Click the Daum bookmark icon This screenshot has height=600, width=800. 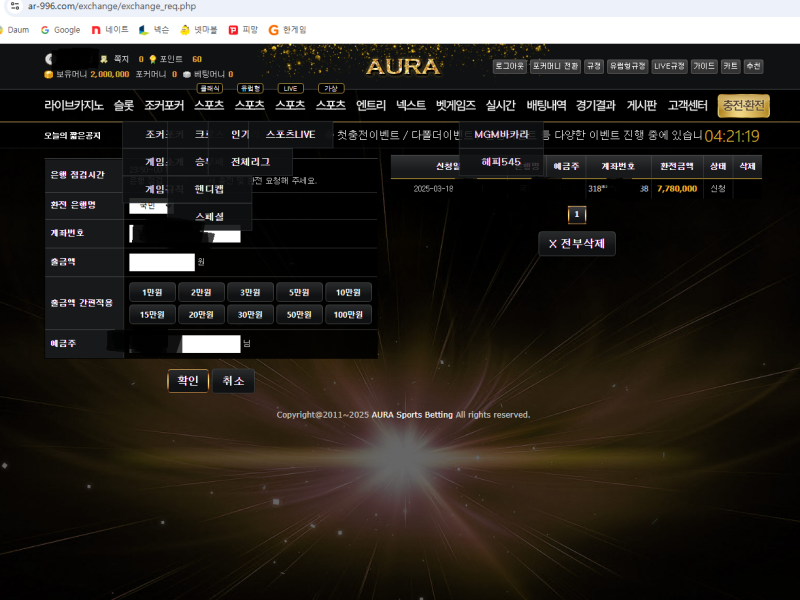pyautogui.click(x=5, y=30)
